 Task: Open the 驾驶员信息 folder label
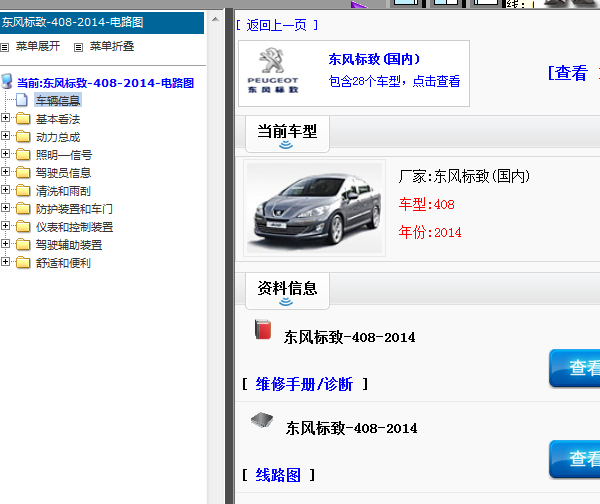click(x=63, y=173)
